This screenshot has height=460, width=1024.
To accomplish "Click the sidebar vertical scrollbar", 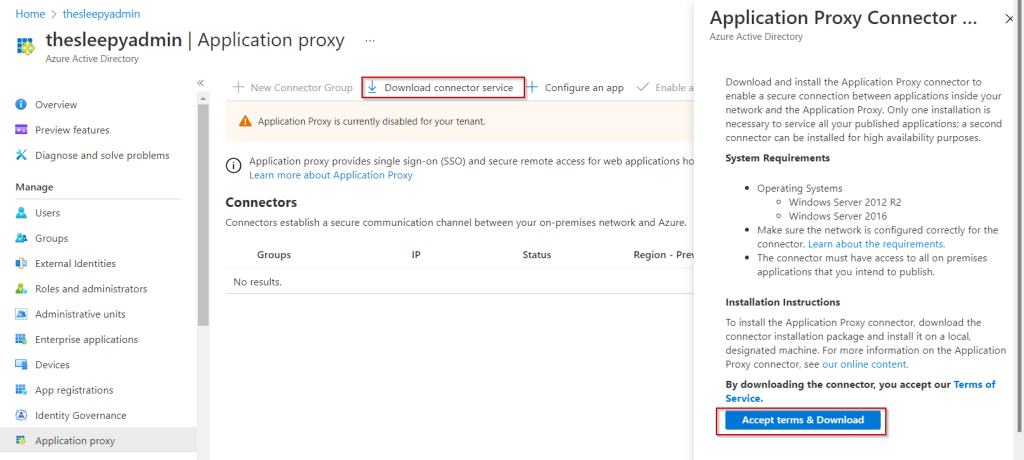I will 203,220.
